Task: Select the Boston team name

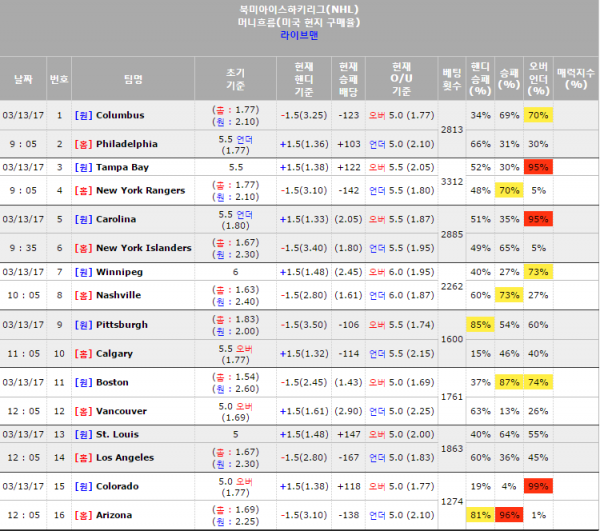Action: pos(112,383)
